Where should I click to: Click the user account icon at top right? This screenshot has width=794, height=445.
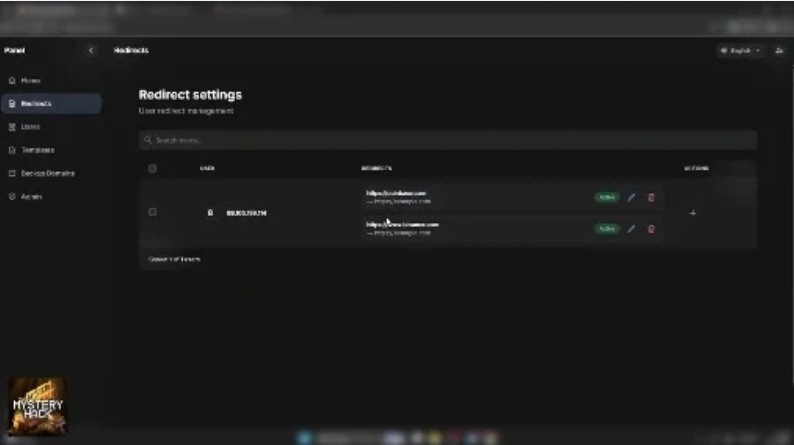779,51
